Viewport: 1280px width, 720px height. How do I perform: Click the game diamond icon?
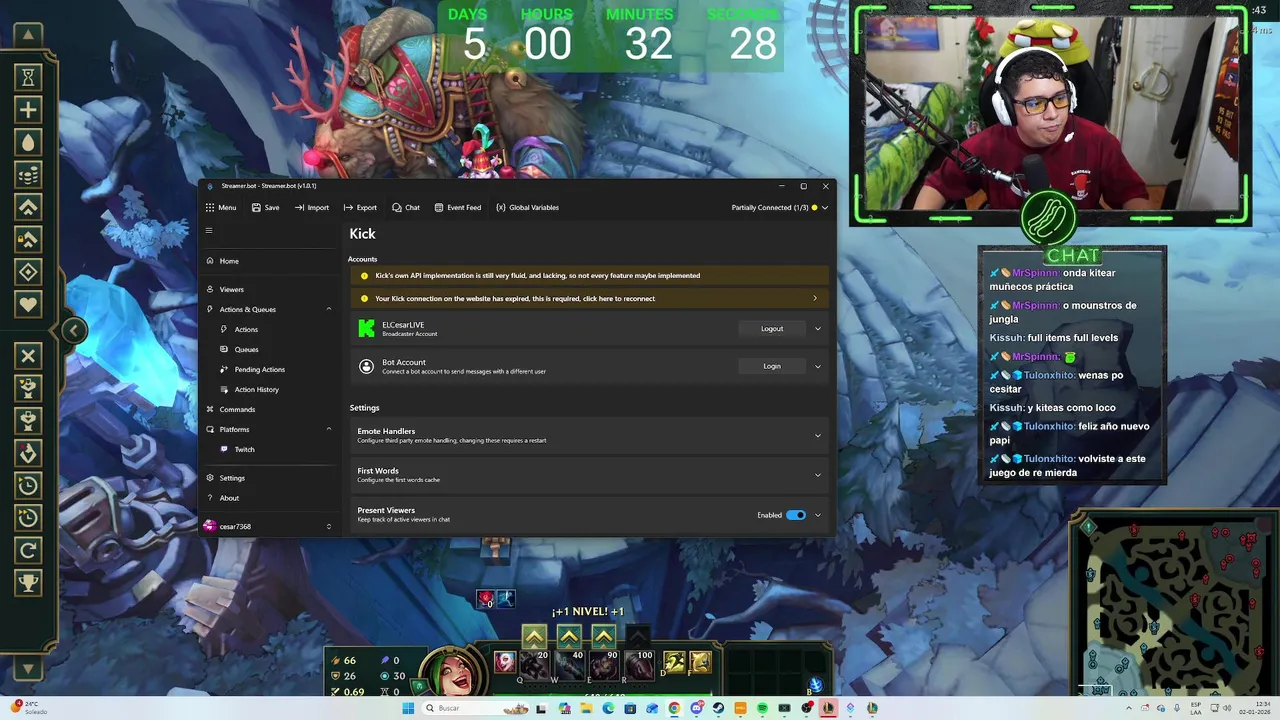tap(28, 272)
